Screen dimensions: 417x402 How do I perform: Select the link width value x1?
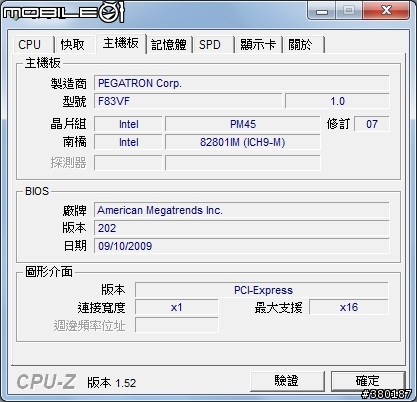(177, 307)
